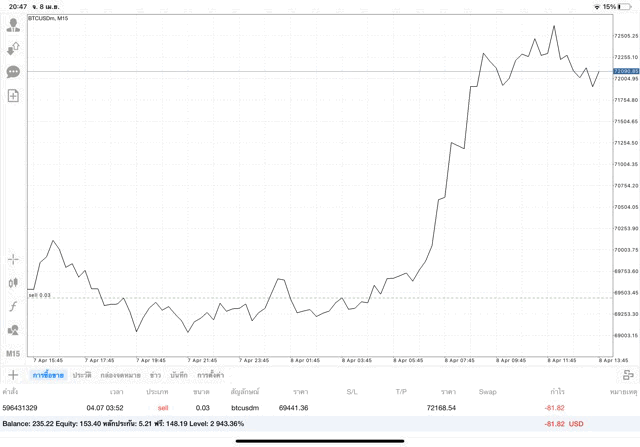Expand the M15 timeframe selector

[x=13, y=354]
